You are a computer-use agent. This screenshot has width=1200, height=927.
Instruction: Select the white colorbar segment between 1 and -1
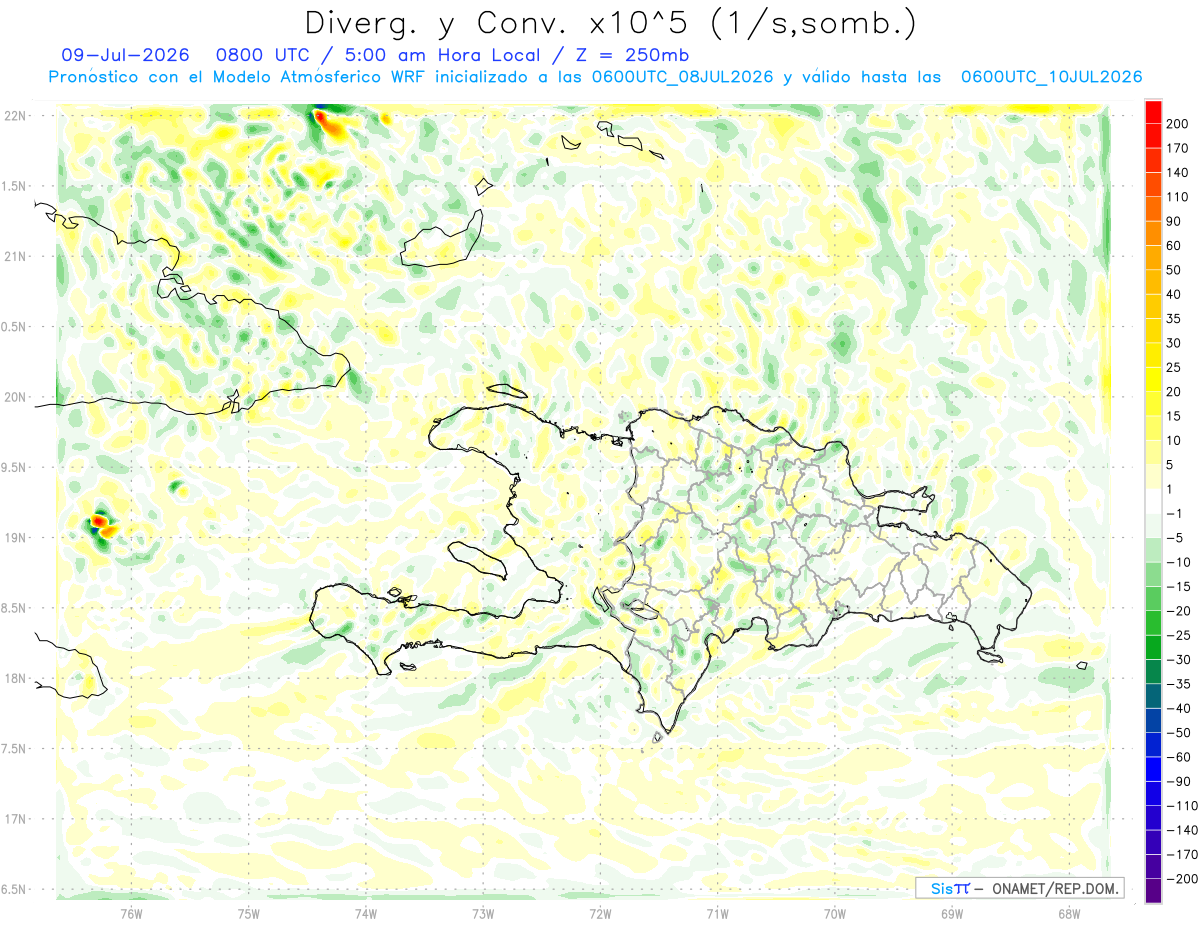point(1153,501)
